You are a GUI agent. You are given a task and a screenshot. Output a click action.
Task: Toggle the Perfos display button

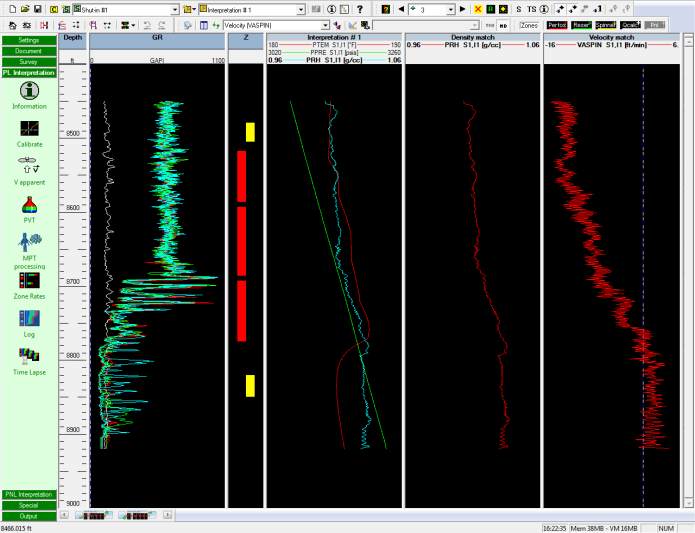[557, 26]
